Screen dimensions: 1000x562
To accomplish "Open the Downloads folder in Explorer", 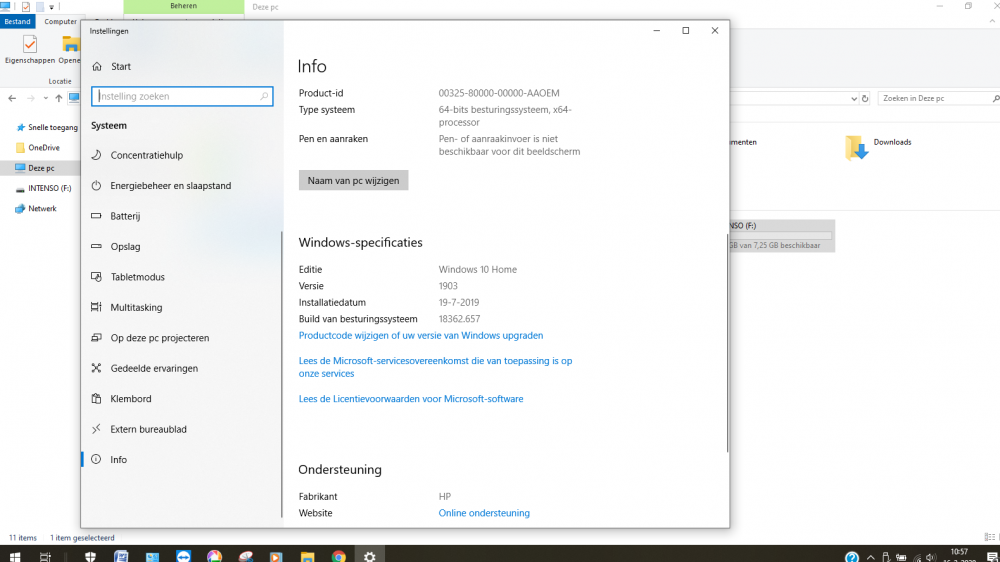I will [879, 147].
